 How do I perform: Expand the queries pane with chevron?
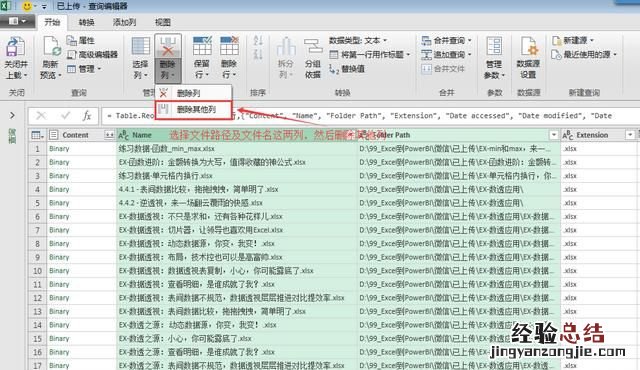12,116
